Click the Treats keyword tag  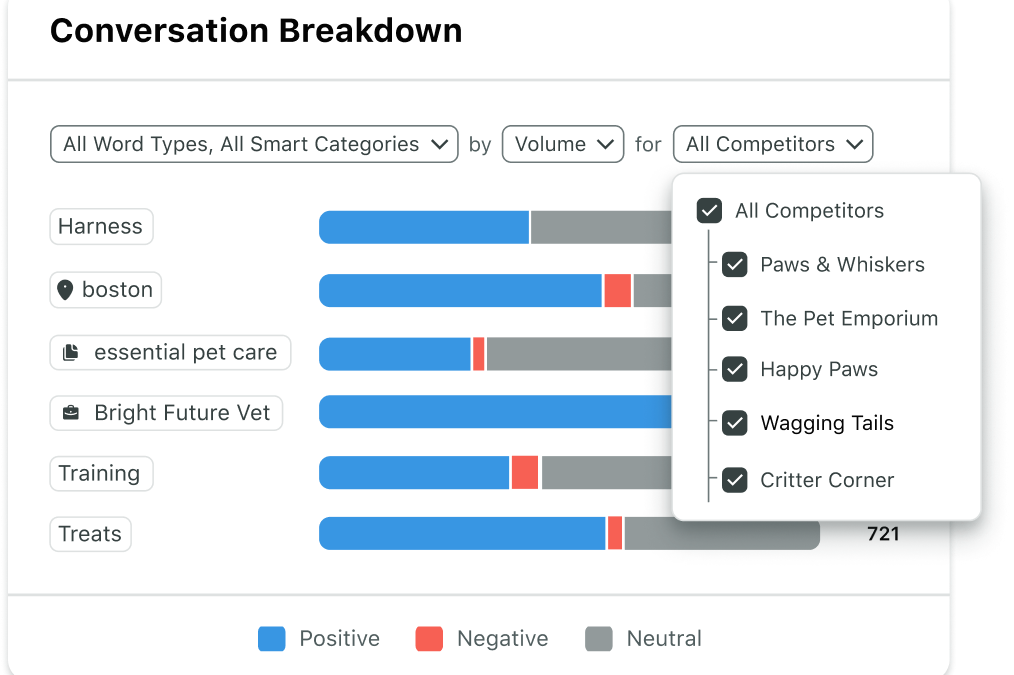(90, 534)
